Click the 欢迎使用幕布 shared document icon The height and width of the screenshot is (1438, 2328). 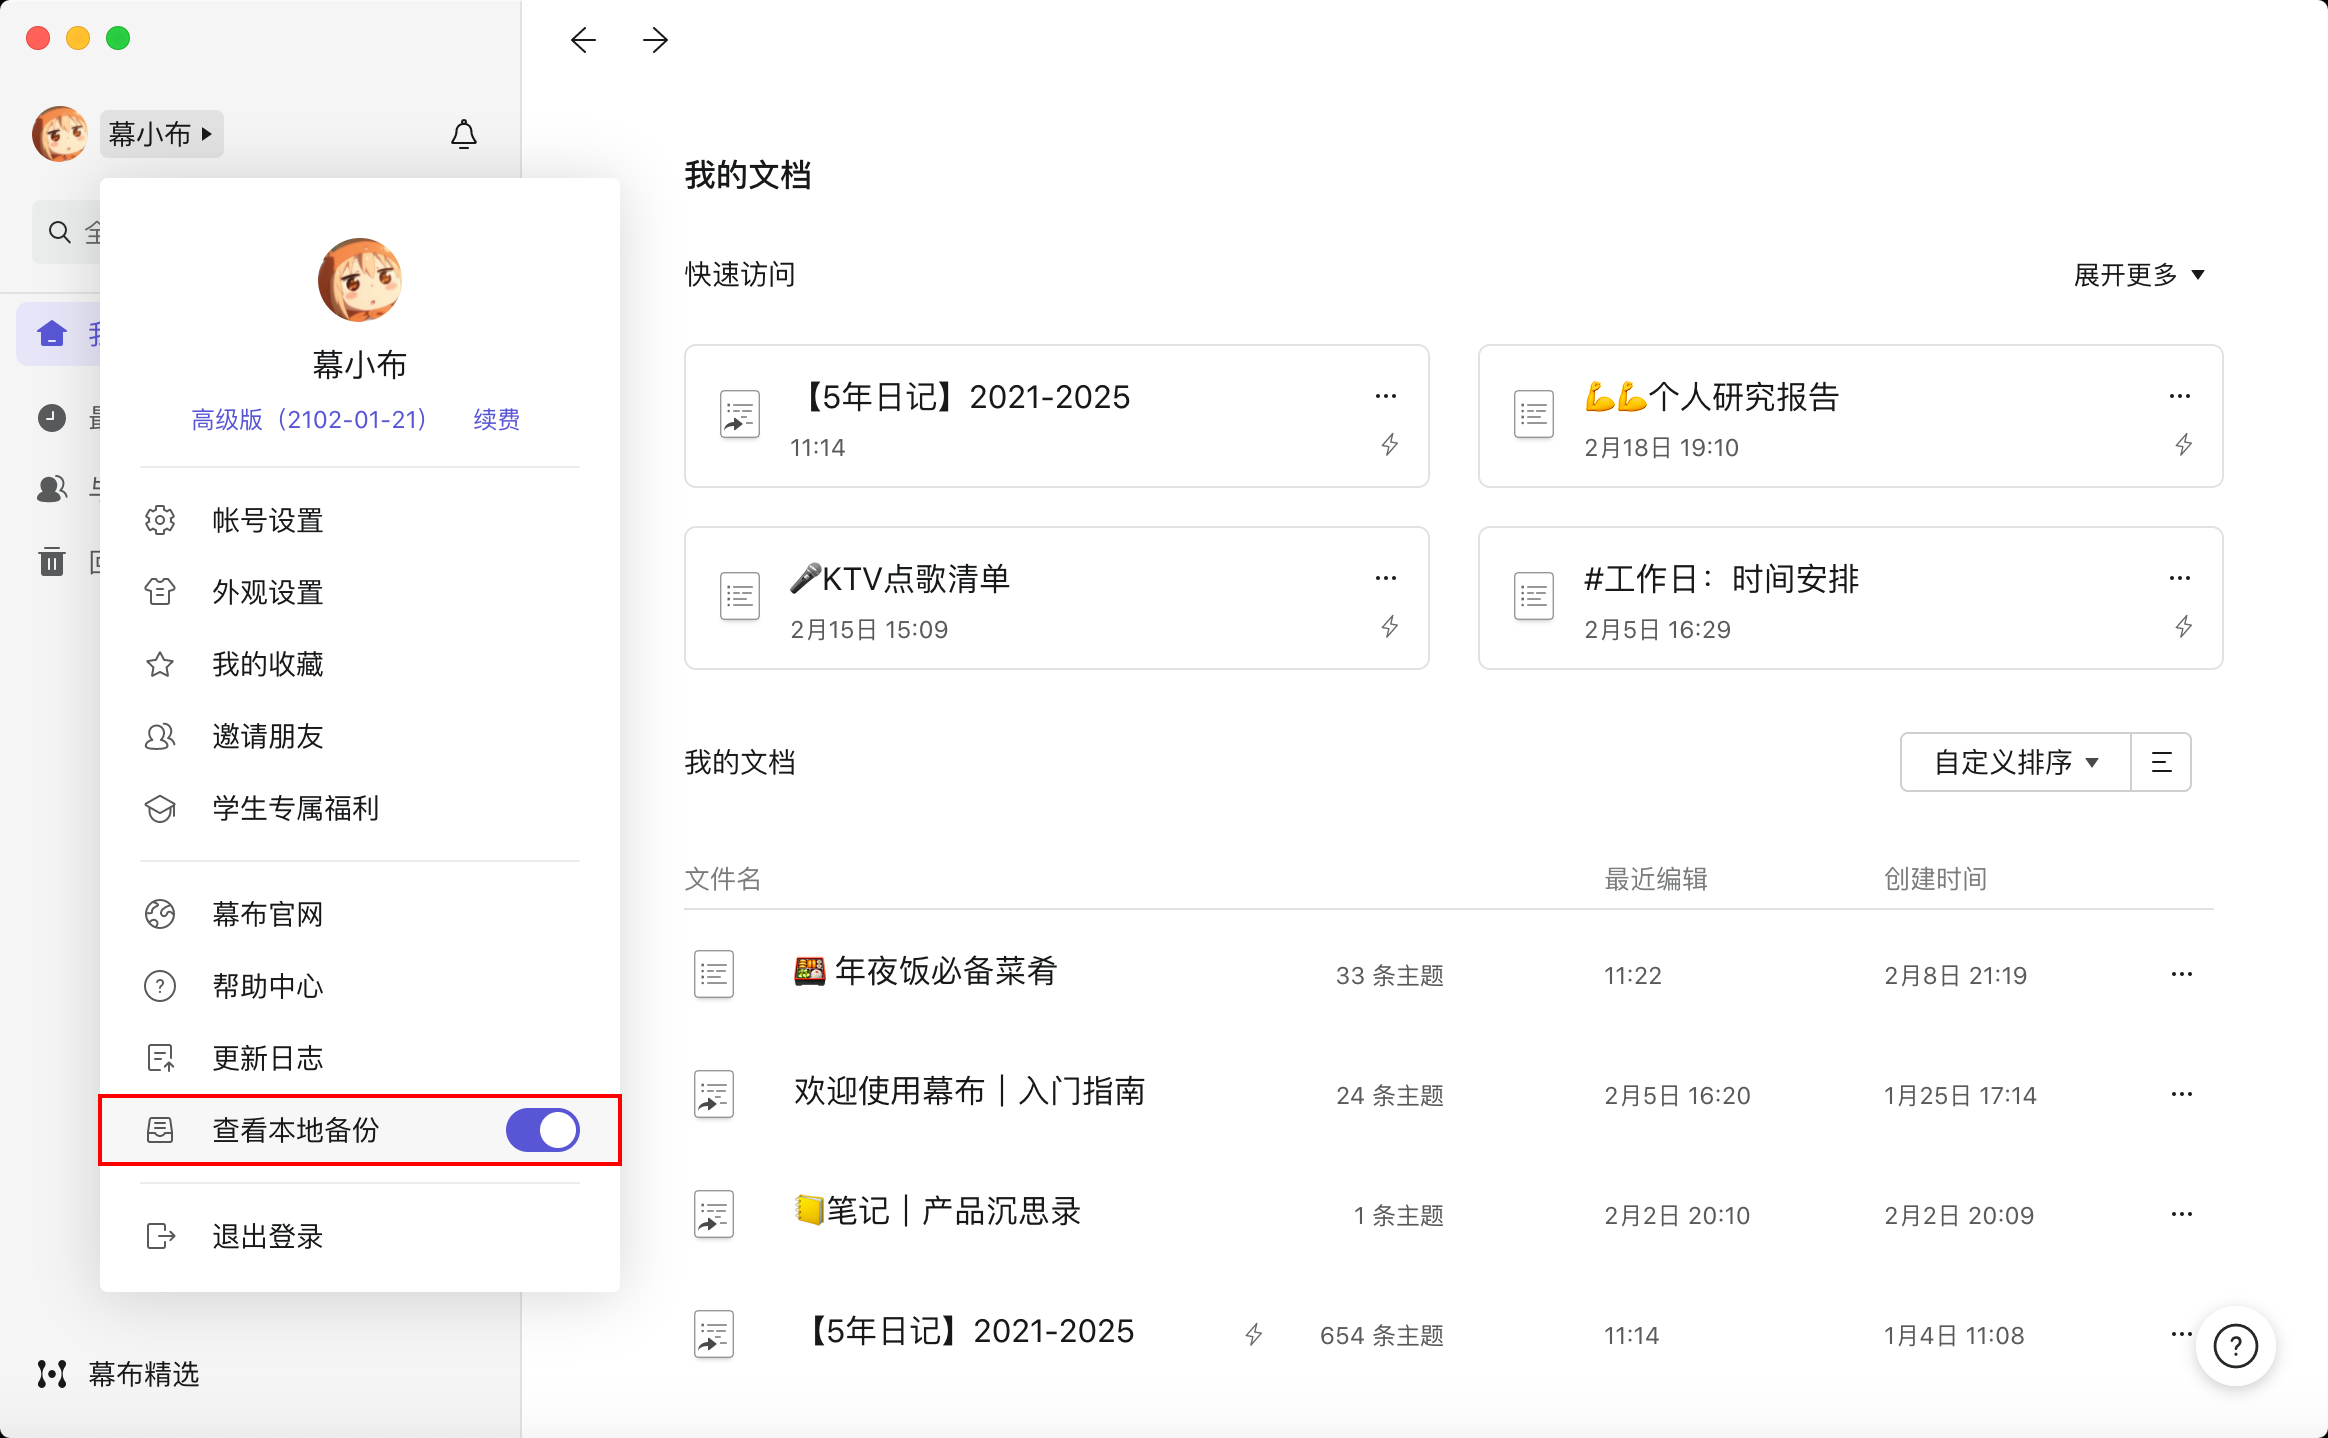tap(714, 1094)
